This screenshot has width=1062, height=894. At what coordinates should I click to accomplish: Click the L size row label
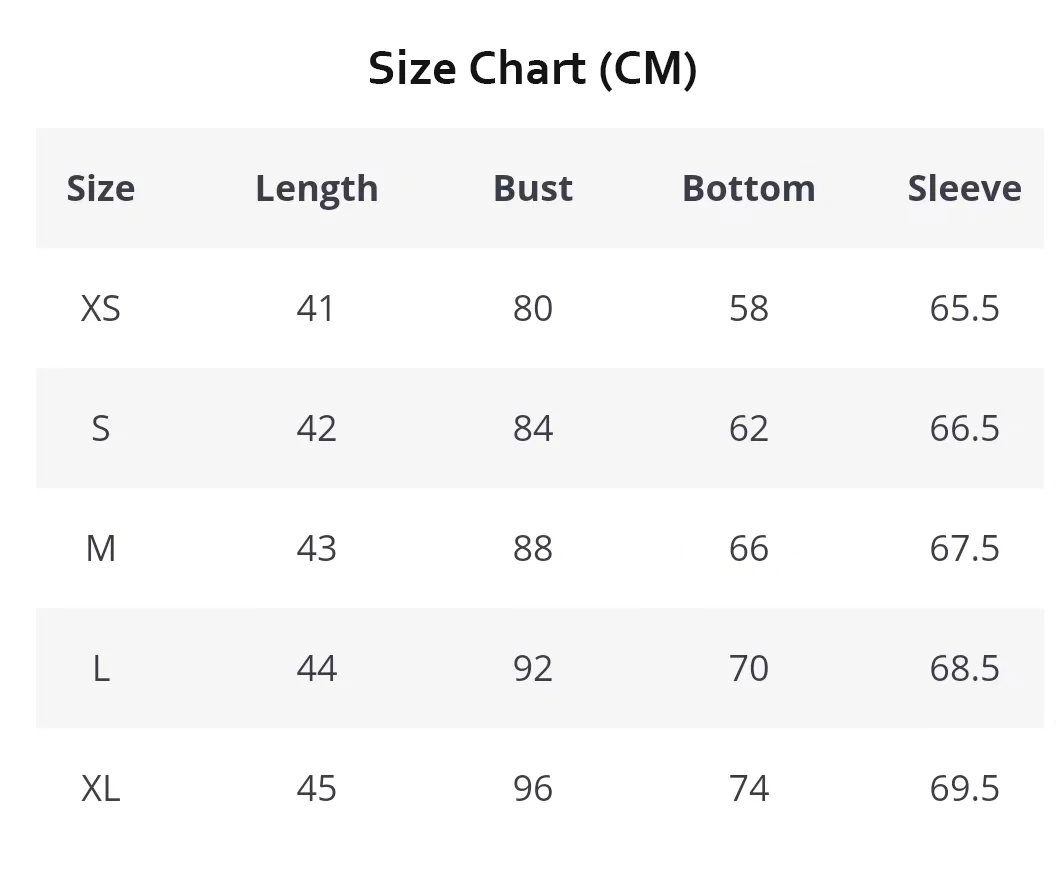point(101,668)
